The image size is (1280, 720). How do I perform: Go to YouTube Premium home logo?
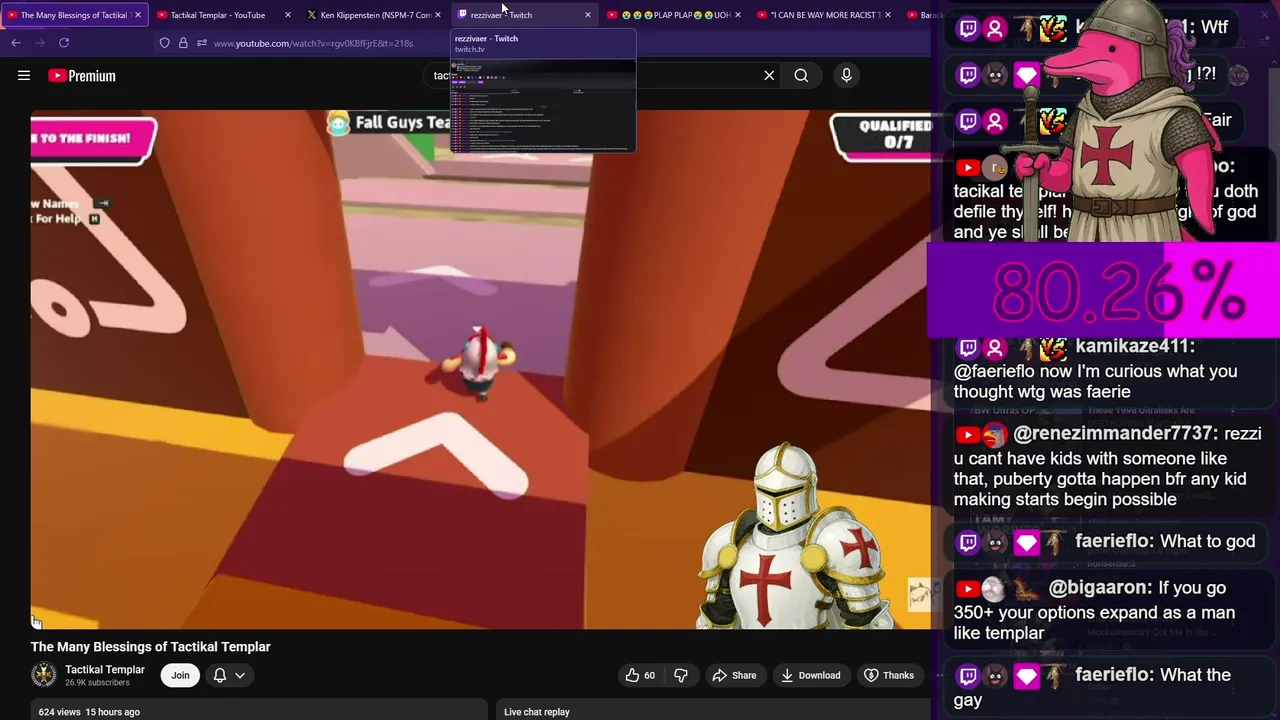point(82,75)
